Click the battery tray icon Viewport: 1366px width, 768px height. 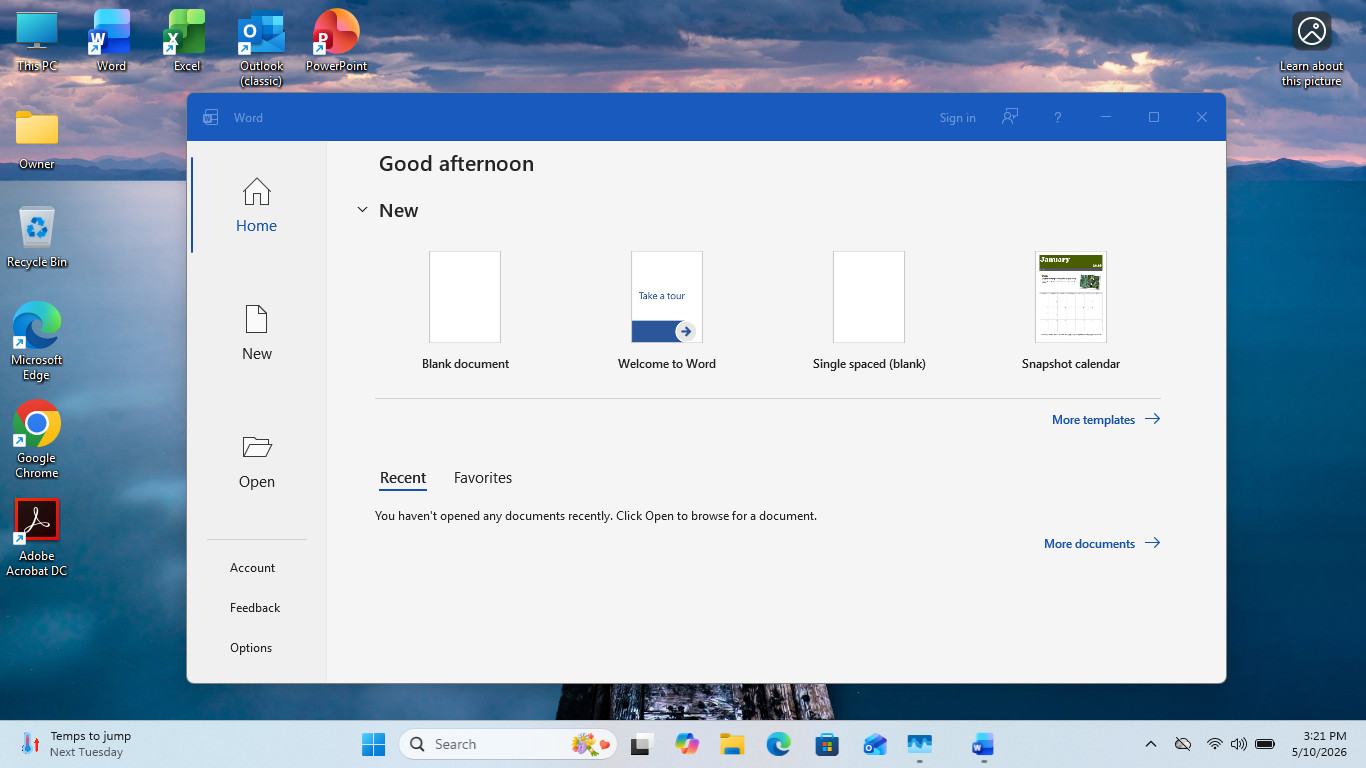(x=1265, y=744)
